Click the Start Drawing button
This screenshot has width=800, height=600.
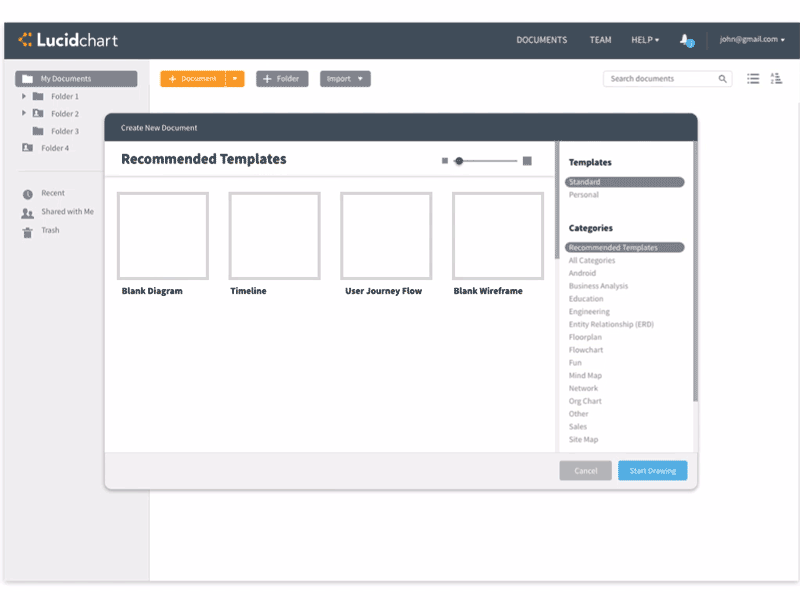652,470
